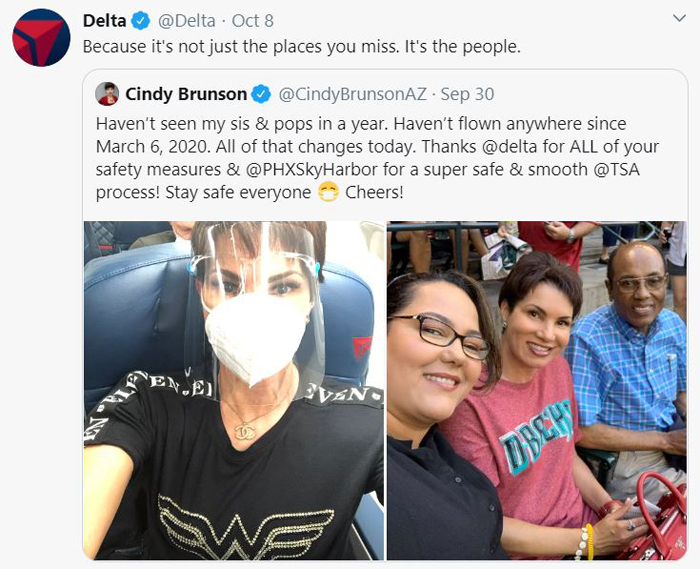The image size is (700, 569).
Task: Click the Delta verified badge icon
Action: (141, 21)
